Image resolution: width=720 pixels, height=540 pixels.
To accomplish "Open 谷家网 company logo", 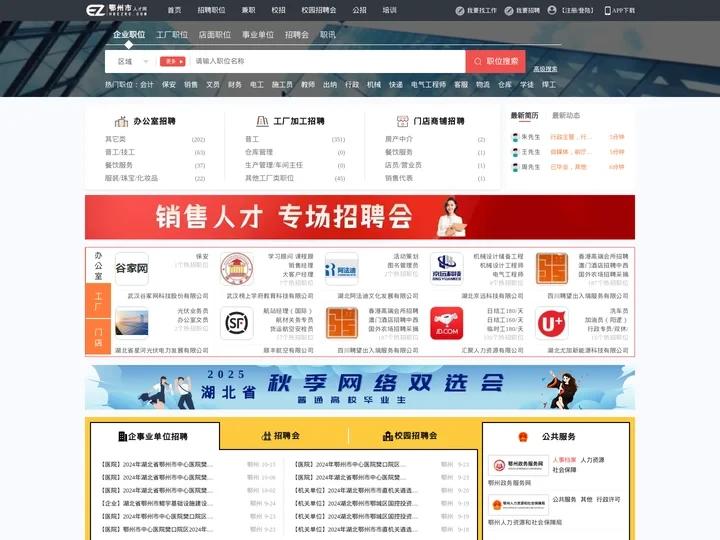I will coord(132,269).
